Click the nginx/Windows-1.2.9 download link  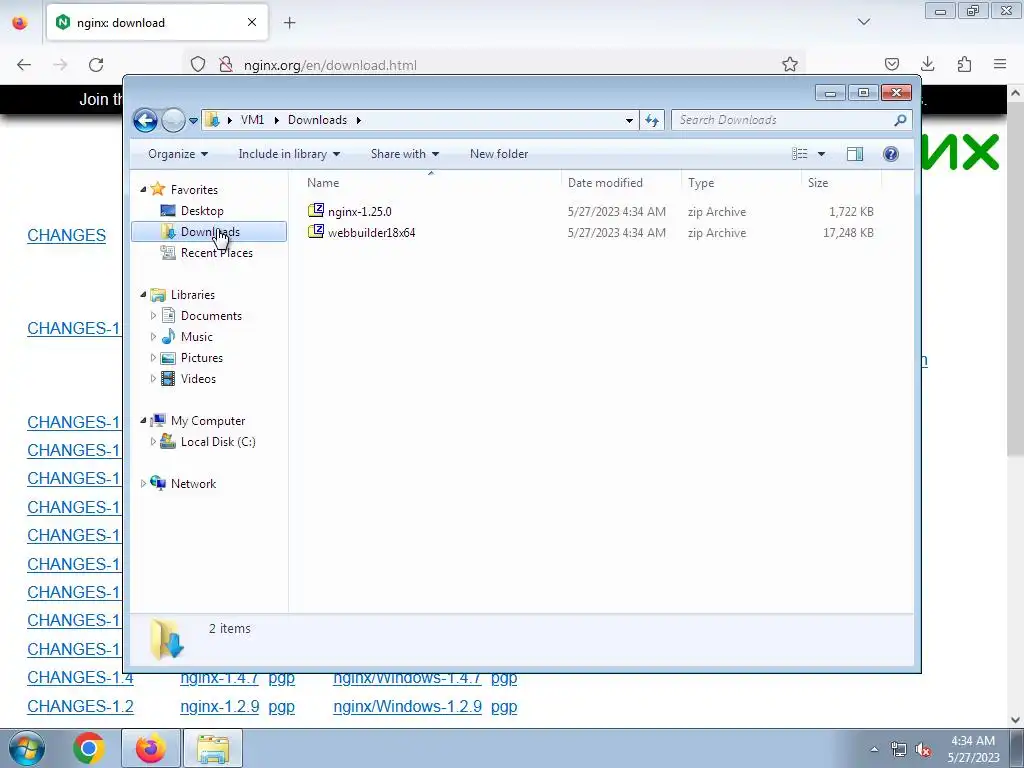(x=408, y=707)
